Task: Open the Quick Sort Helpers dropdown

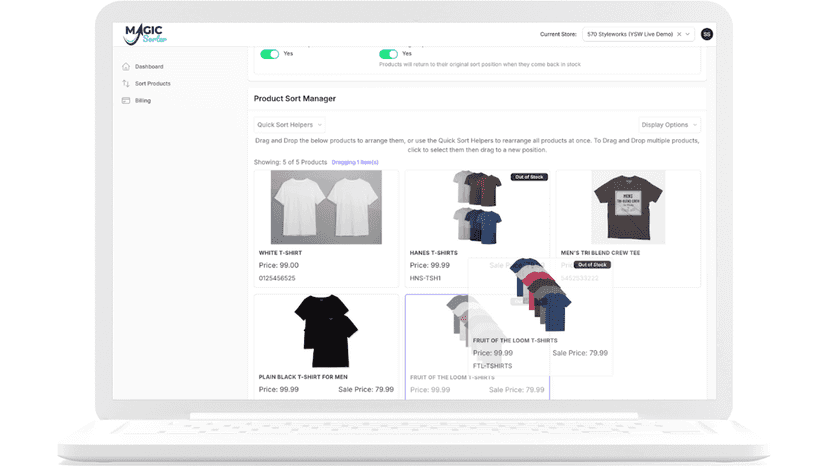Action: click(289, 125)
